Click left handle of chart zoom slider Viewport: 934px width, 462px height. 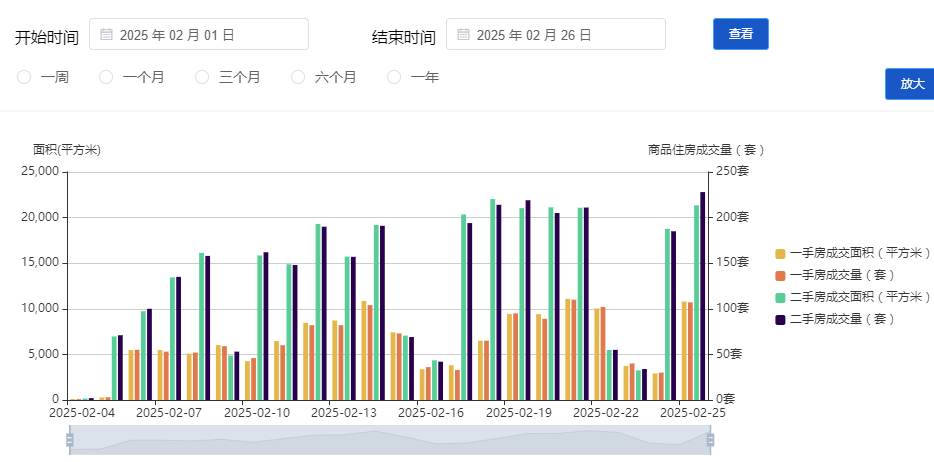tap(70, 440)
